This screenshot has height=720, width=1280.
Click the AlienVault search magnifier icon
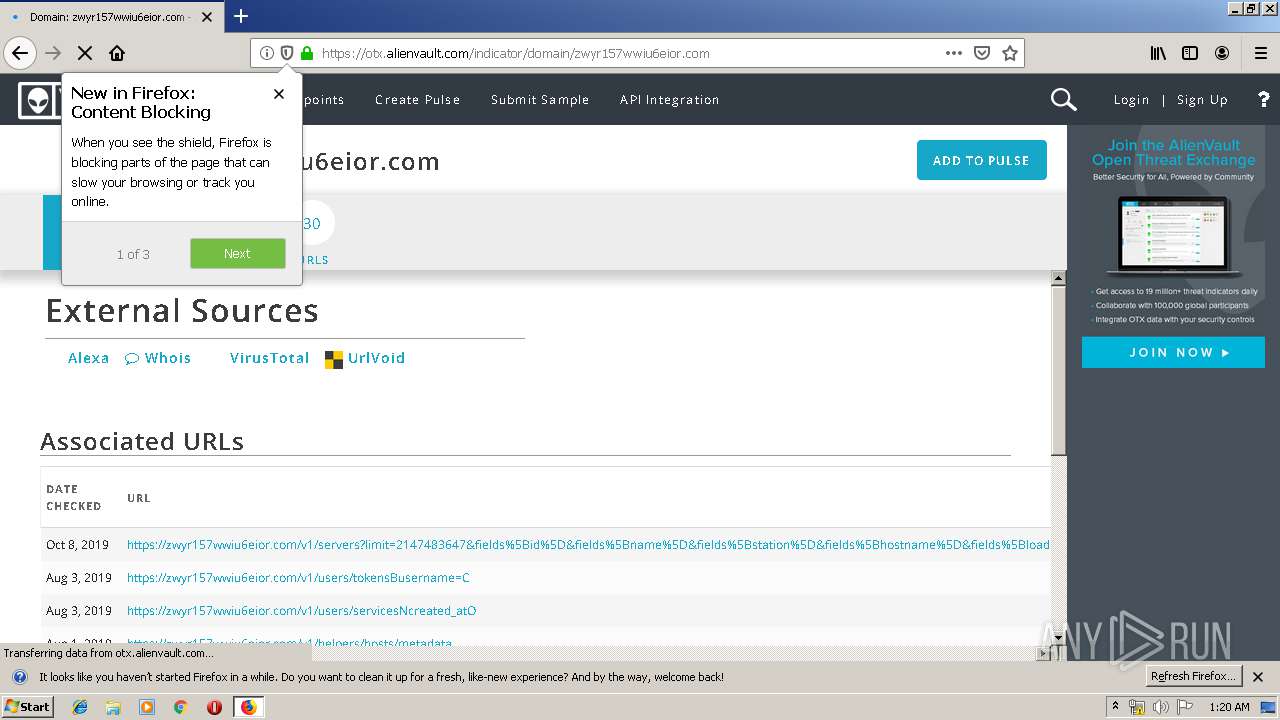[1063, 99]
